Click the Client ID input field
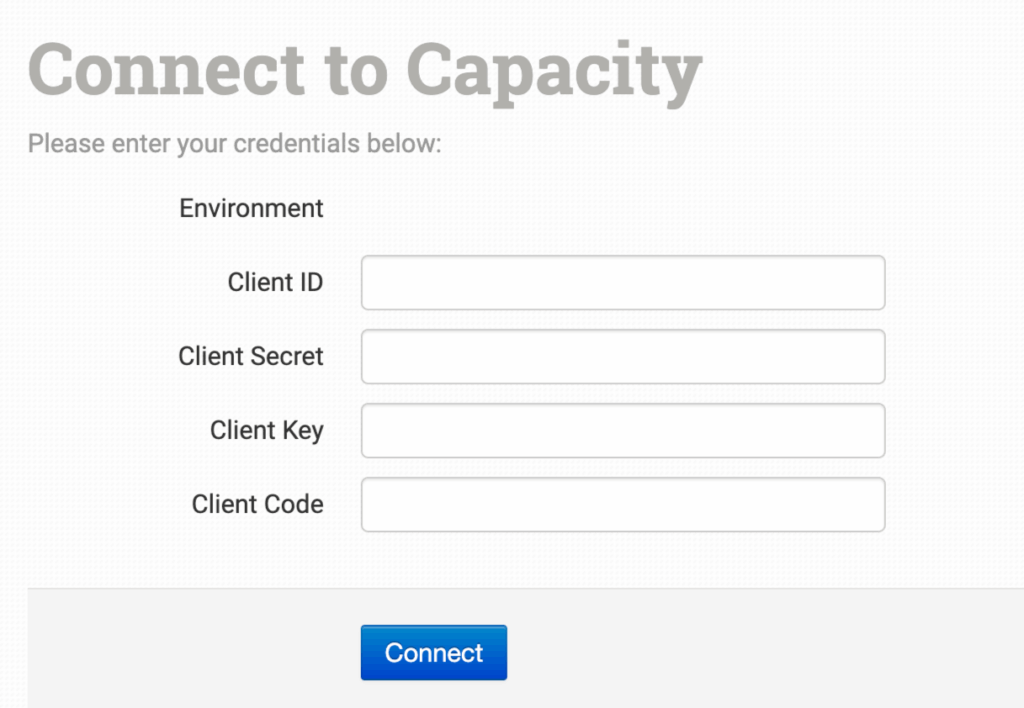The height and width of the screenshot is (708, 1024). pos(622,283)
